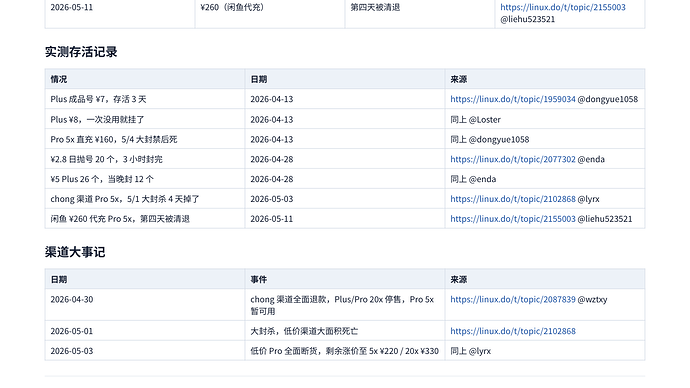
Task: Click the 实测存活记录 heading
Action: tap(81, 52)
